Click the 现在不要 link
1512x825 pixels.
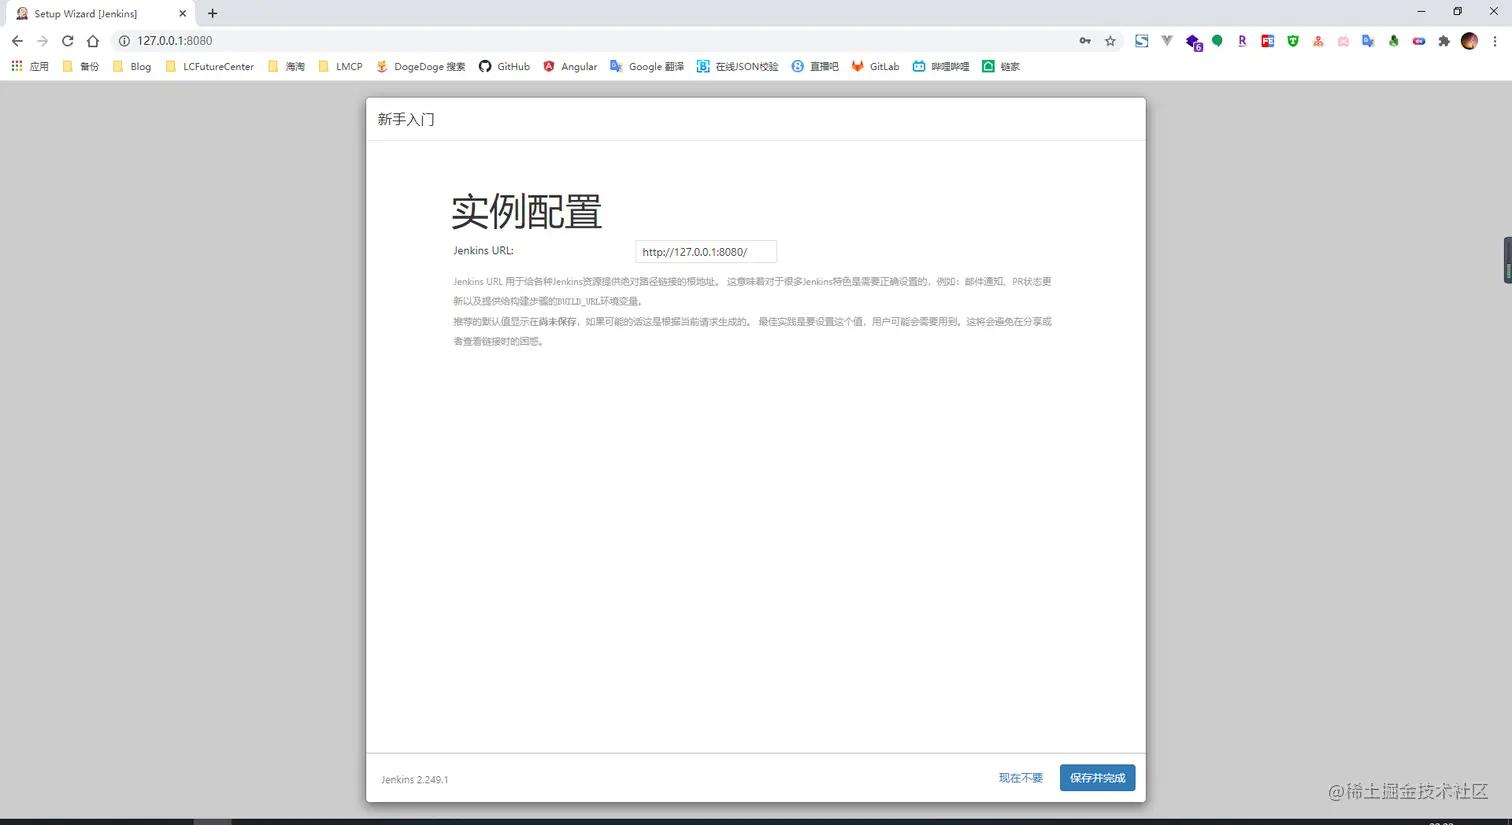[1020, 778]
